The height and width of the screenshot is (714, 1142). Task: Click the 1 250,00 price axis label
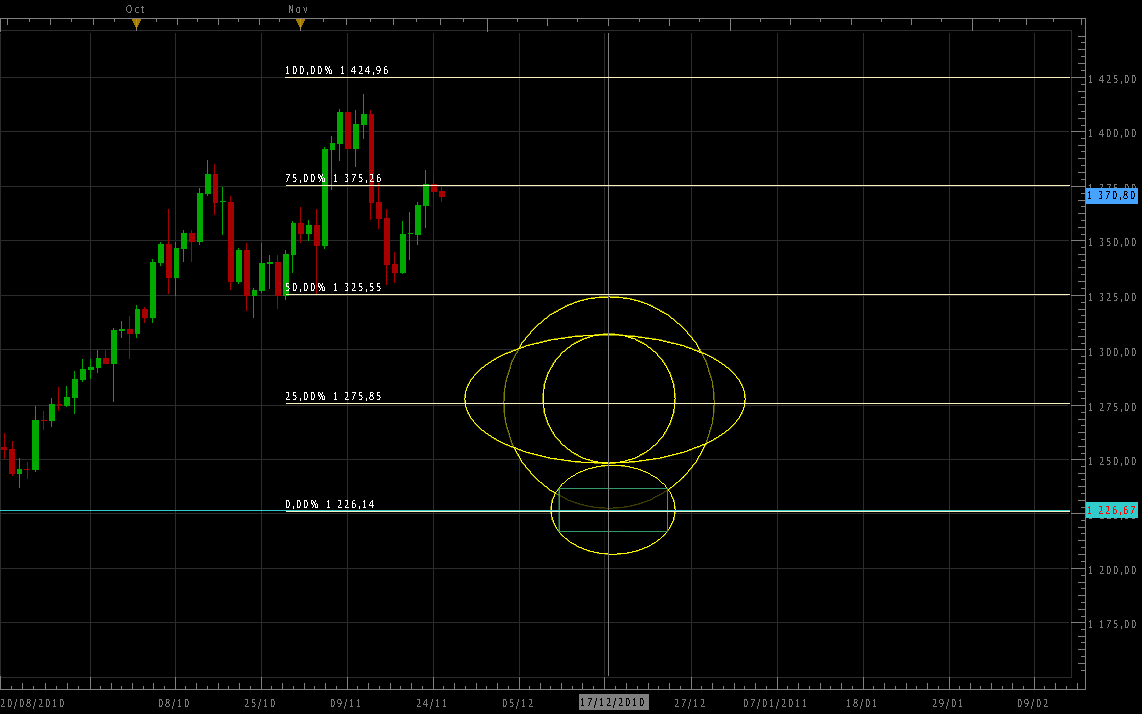pos(1112,461)
